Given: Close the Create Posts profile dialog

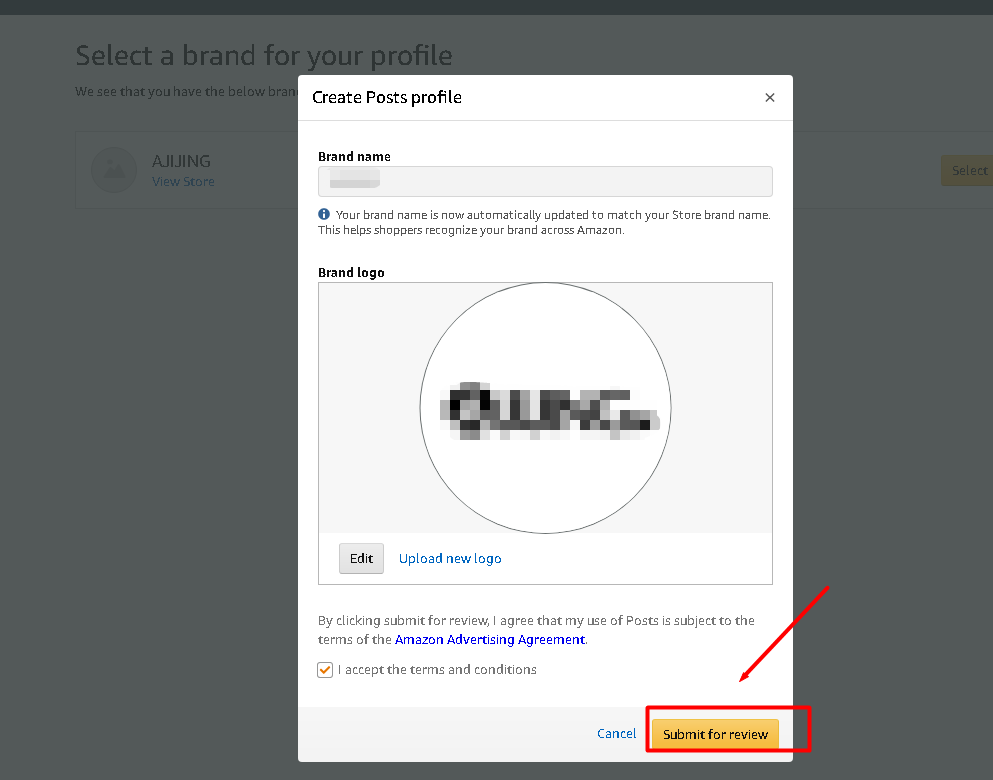Looking at the screenshot, I should (769, 98).
